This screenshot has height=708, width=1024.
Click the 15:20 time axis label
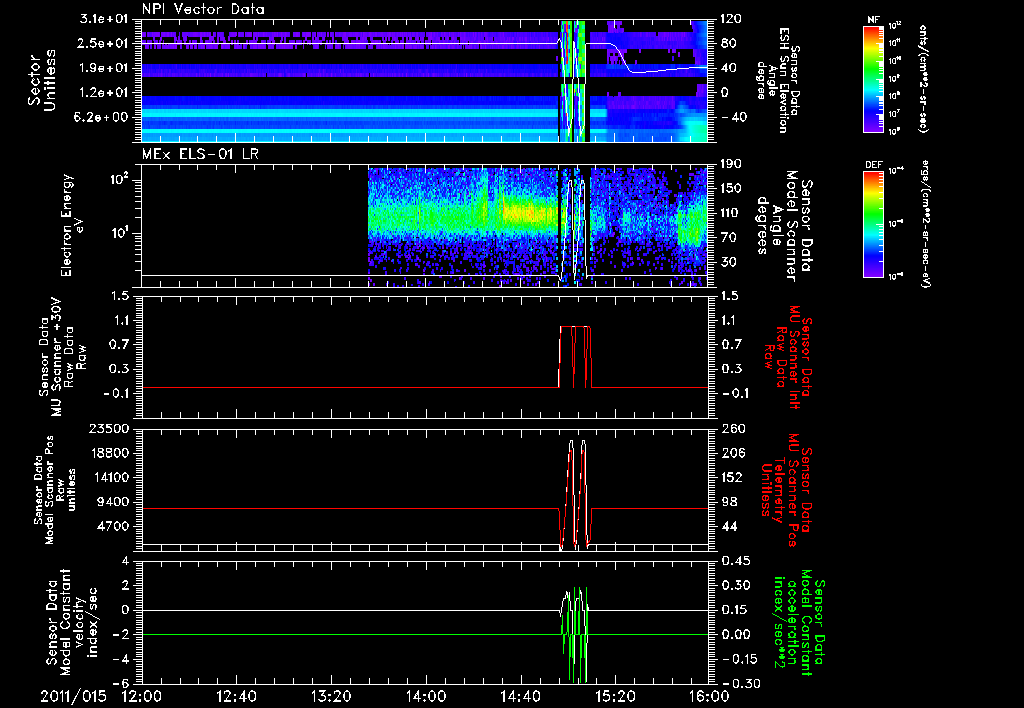coord(613,695)
